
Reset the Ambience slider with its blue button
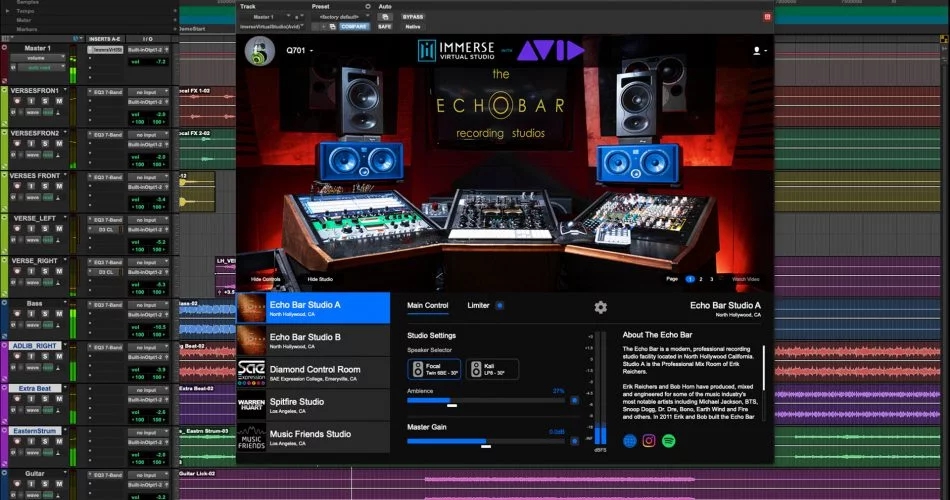(x=574, y=400)
